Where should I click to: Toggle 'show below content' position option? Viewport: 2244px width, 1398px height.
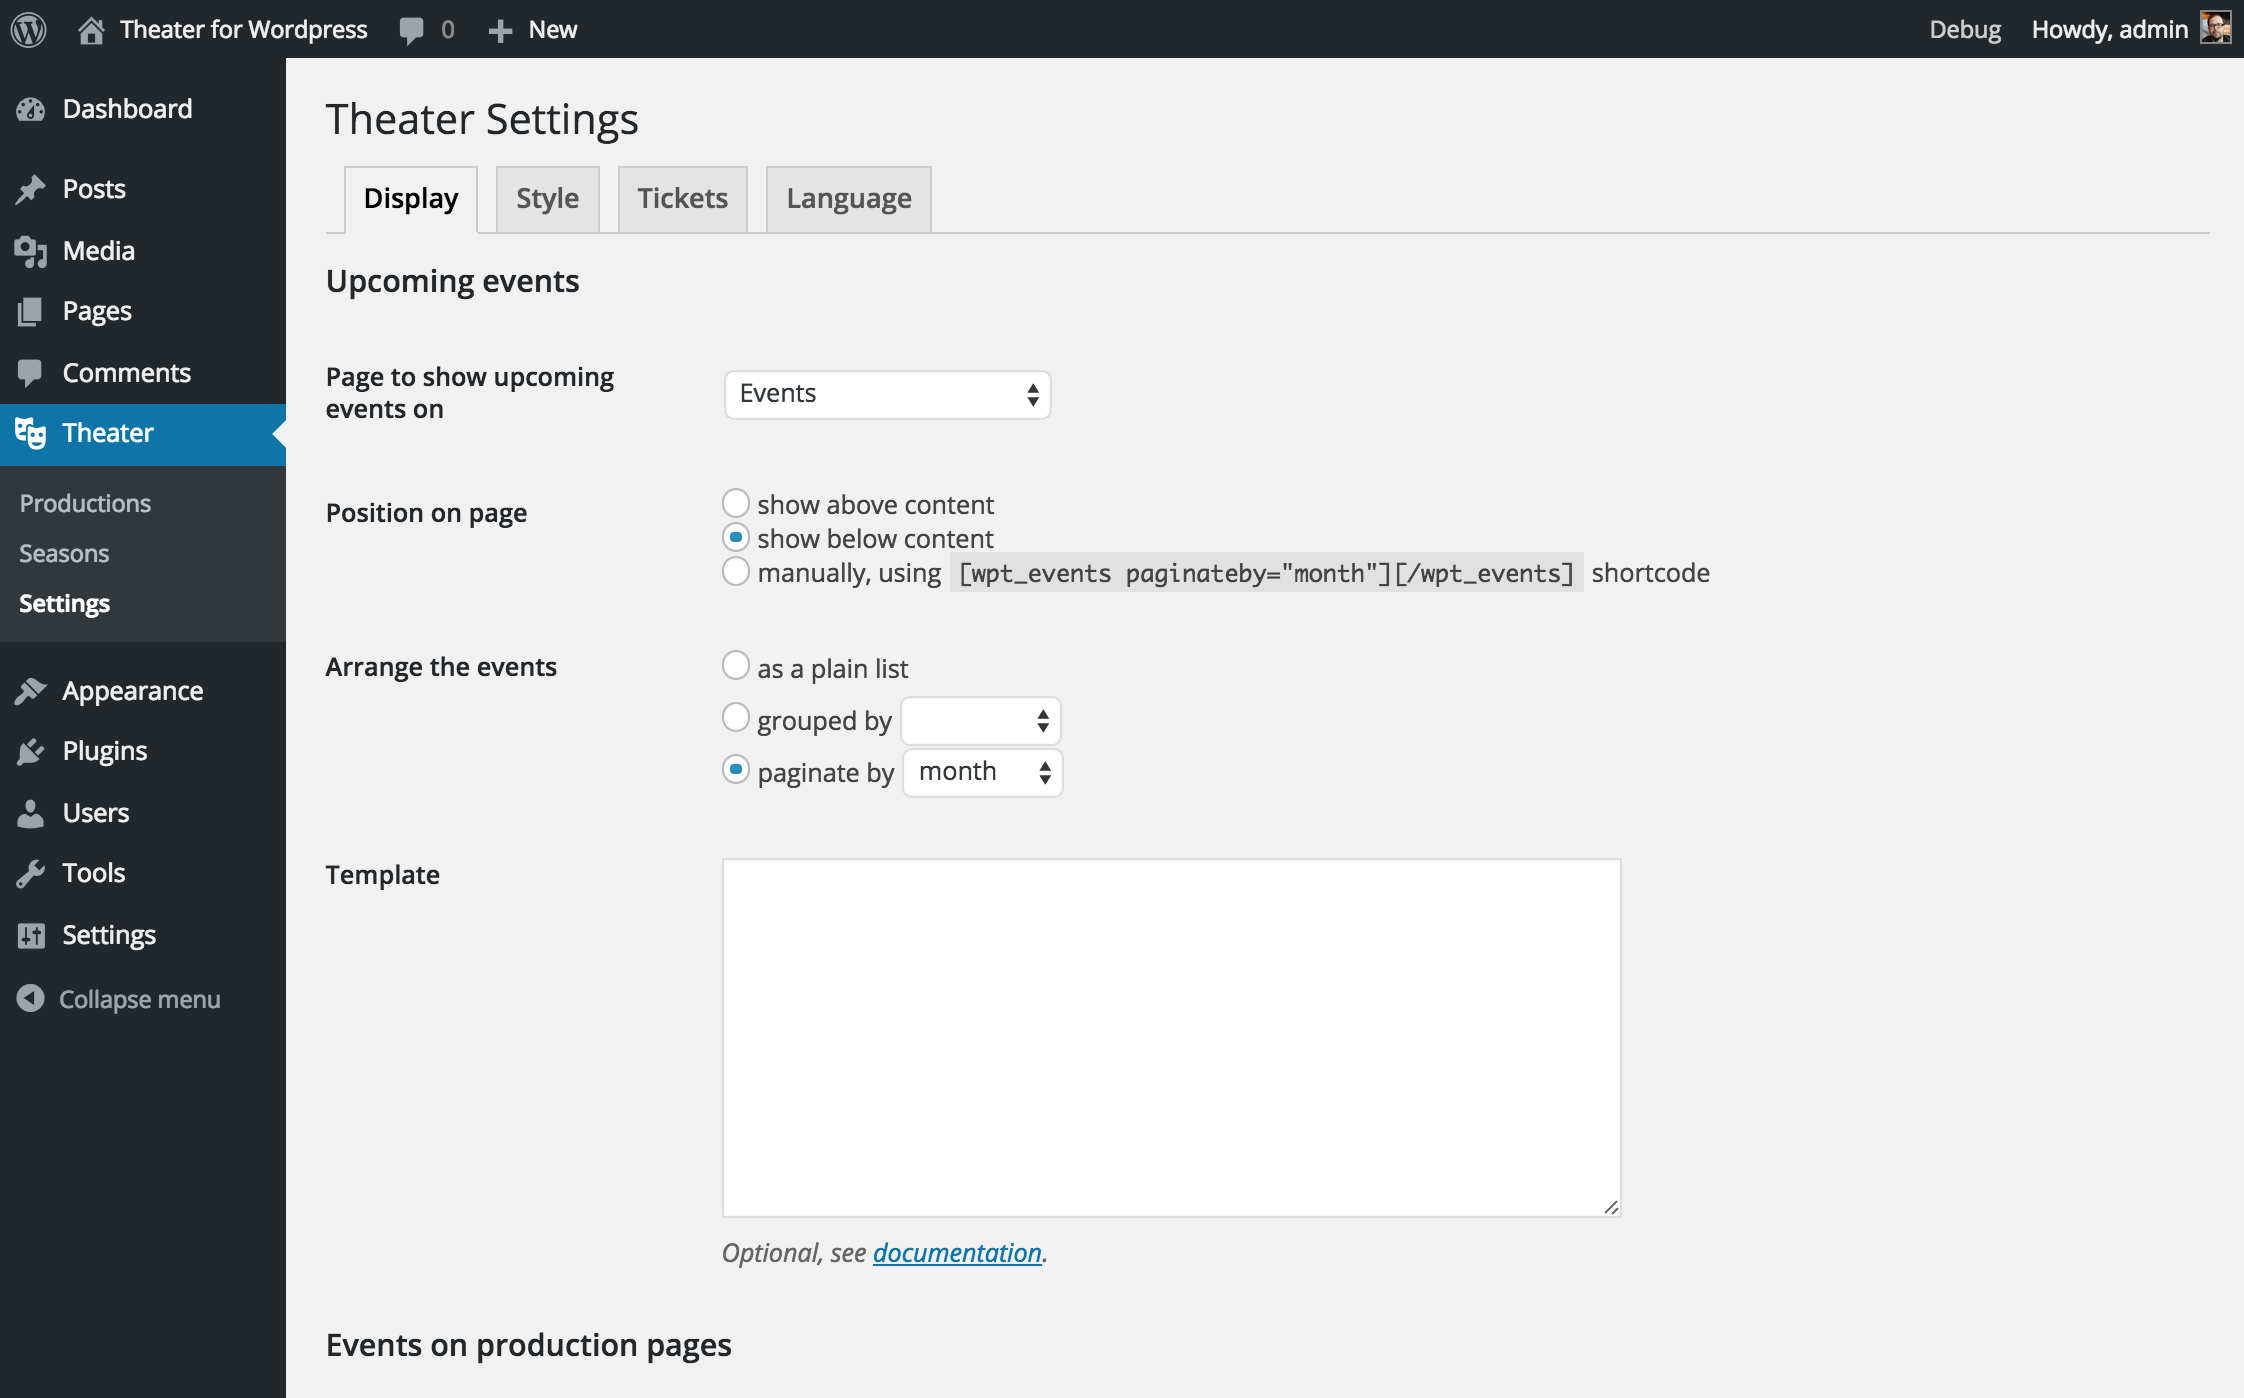734,536
